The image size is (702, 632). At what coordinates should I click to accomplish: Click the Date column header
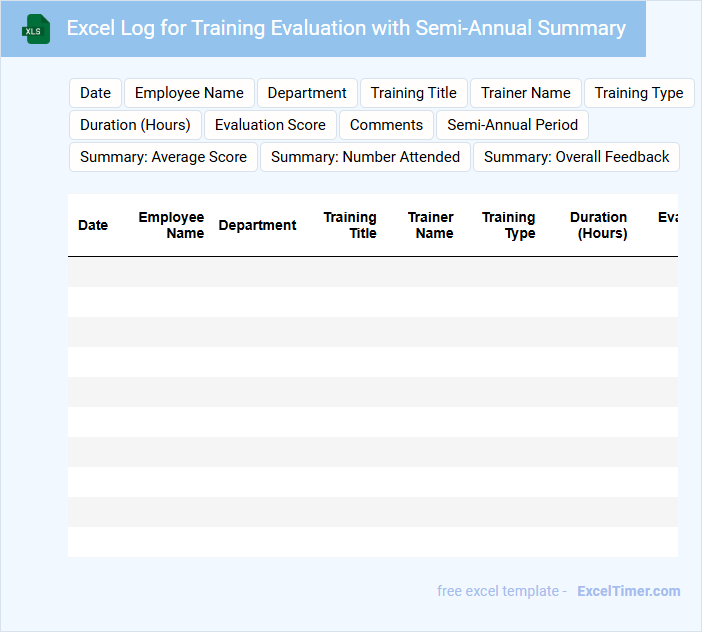click(x=93, y=225)
